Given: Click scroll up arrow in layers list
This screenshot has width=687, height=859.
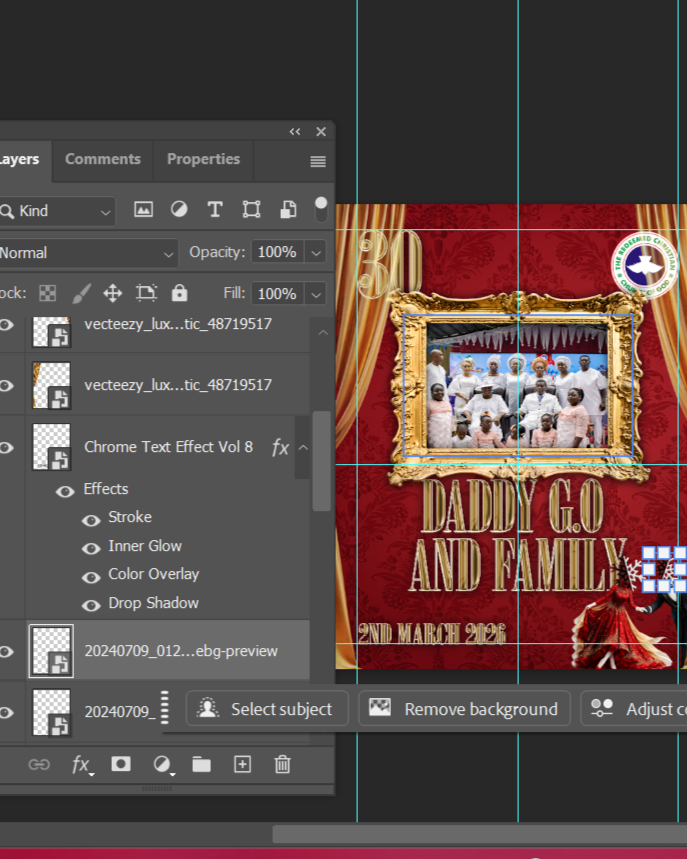Looking at the screenshot, I should 323,333.
